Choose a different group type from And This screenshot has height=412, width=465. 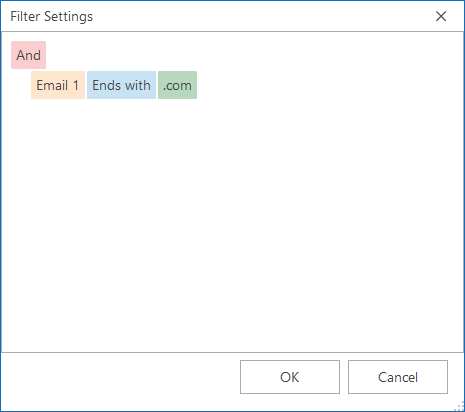[28, 55]
